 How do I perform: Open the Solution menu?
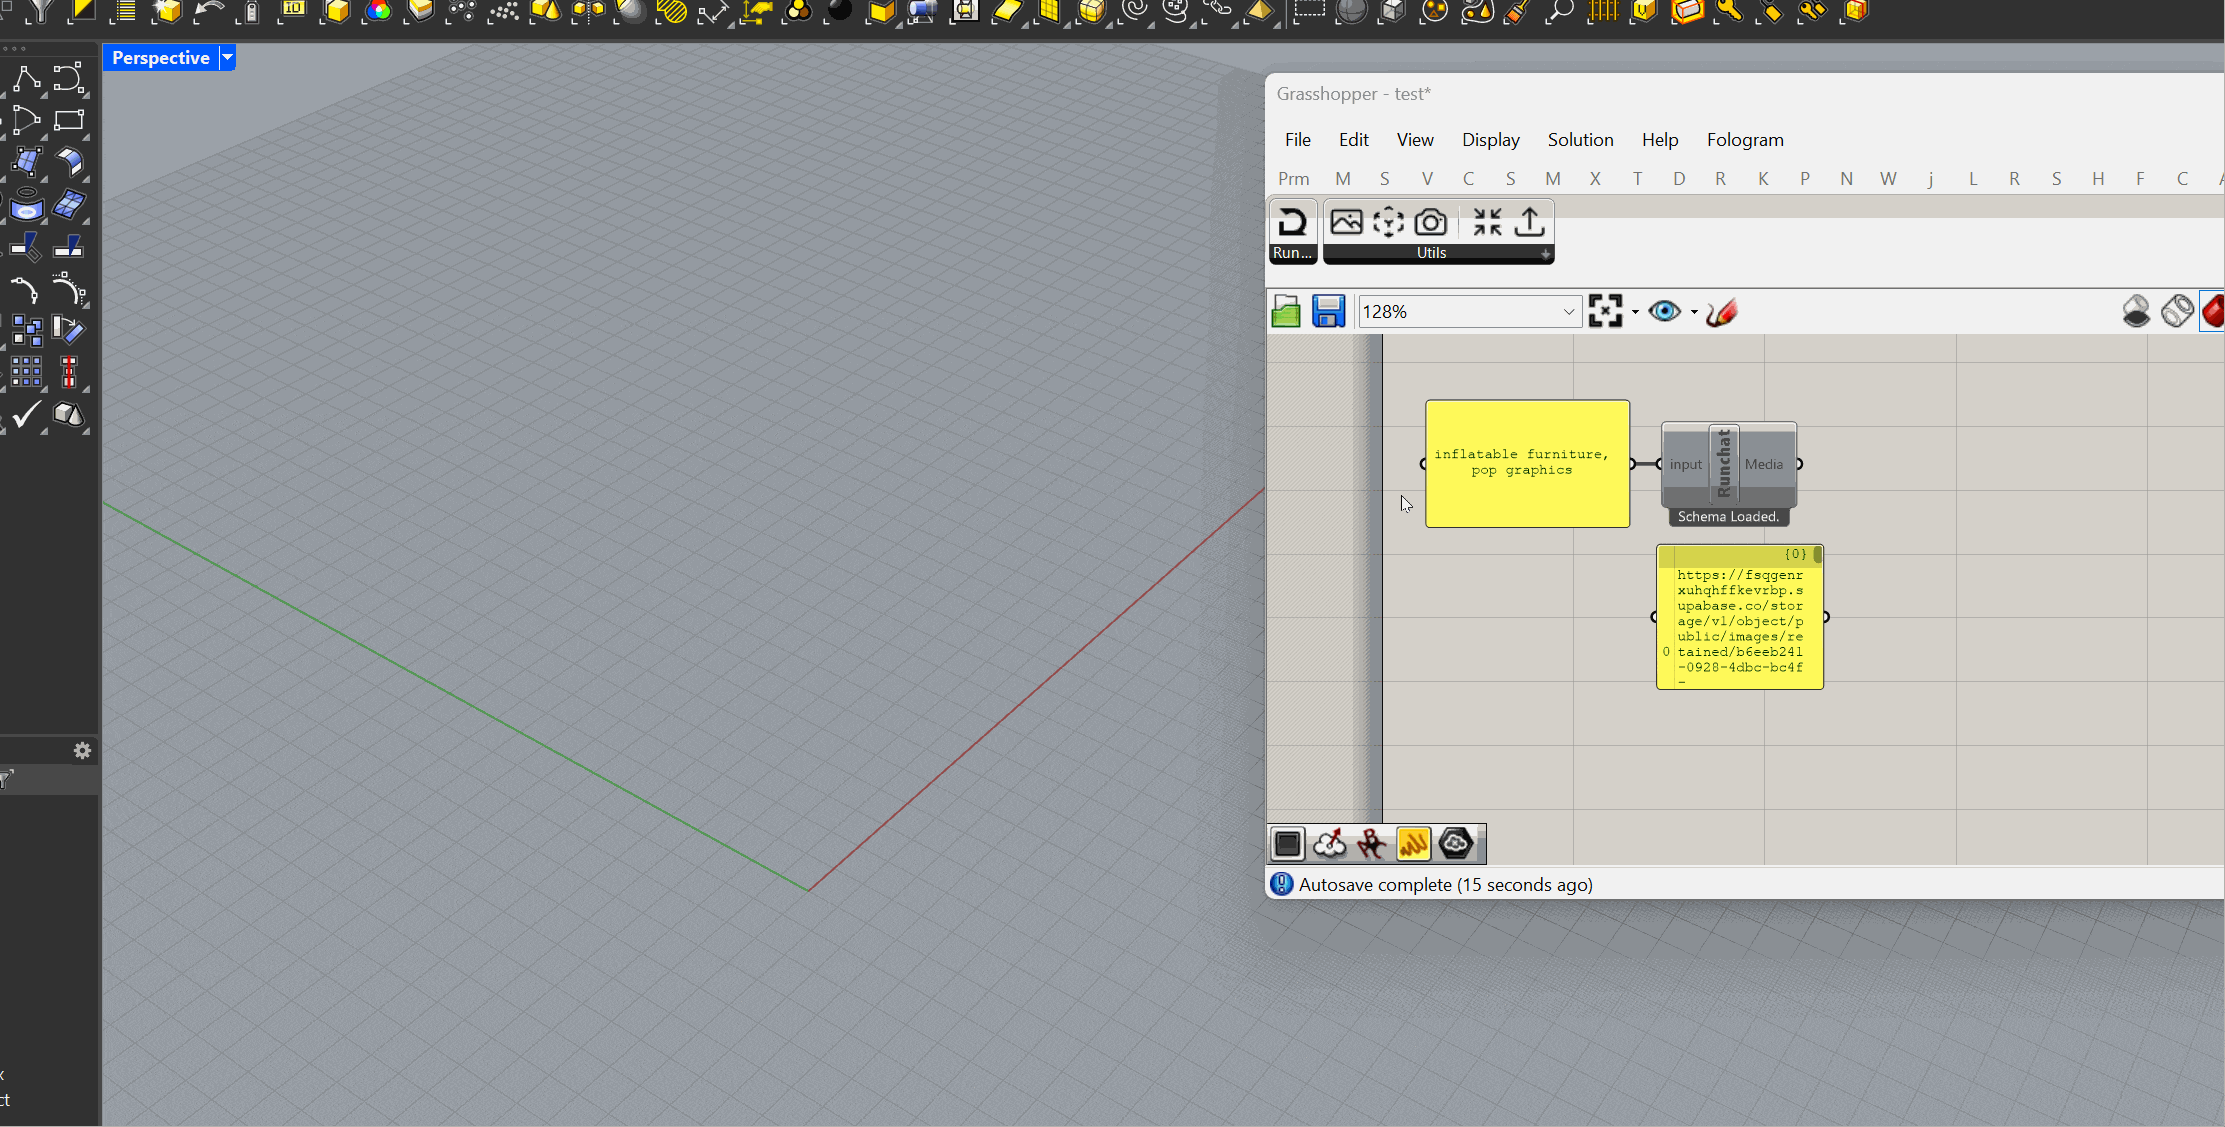pos(1580,140)
